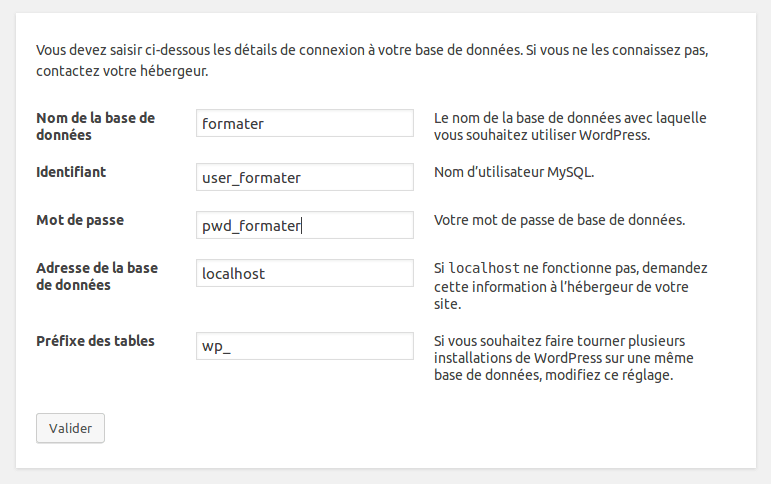The width and height of the screenshot is (771, 484).
Task: Click the Identifiant label
Action: tap(71, 172)
